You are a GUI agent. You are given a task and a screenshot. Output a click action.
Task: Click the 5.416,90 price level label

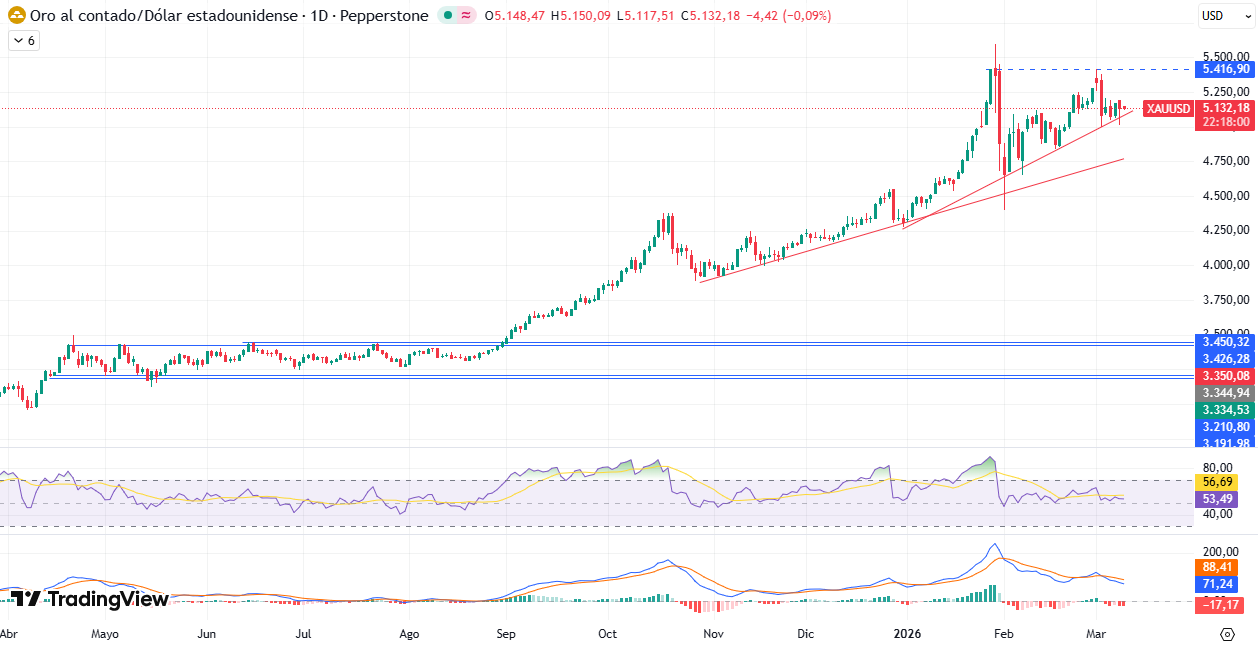[1225, 69]
